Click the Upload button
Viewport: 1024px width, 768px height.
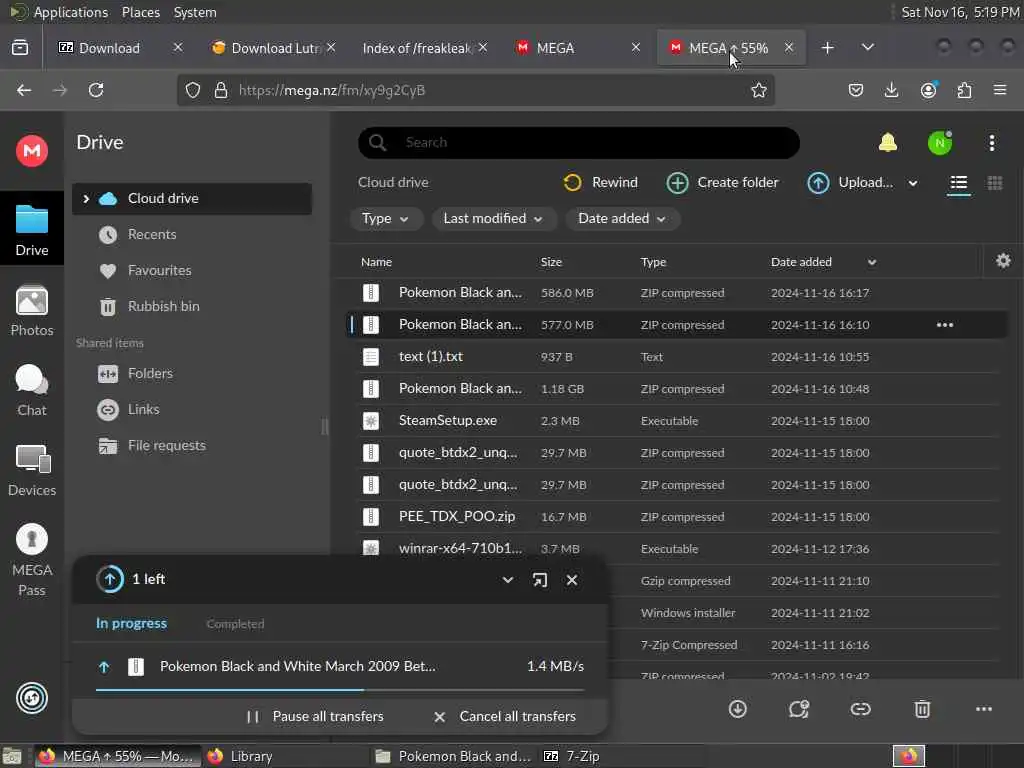[850, 183]
